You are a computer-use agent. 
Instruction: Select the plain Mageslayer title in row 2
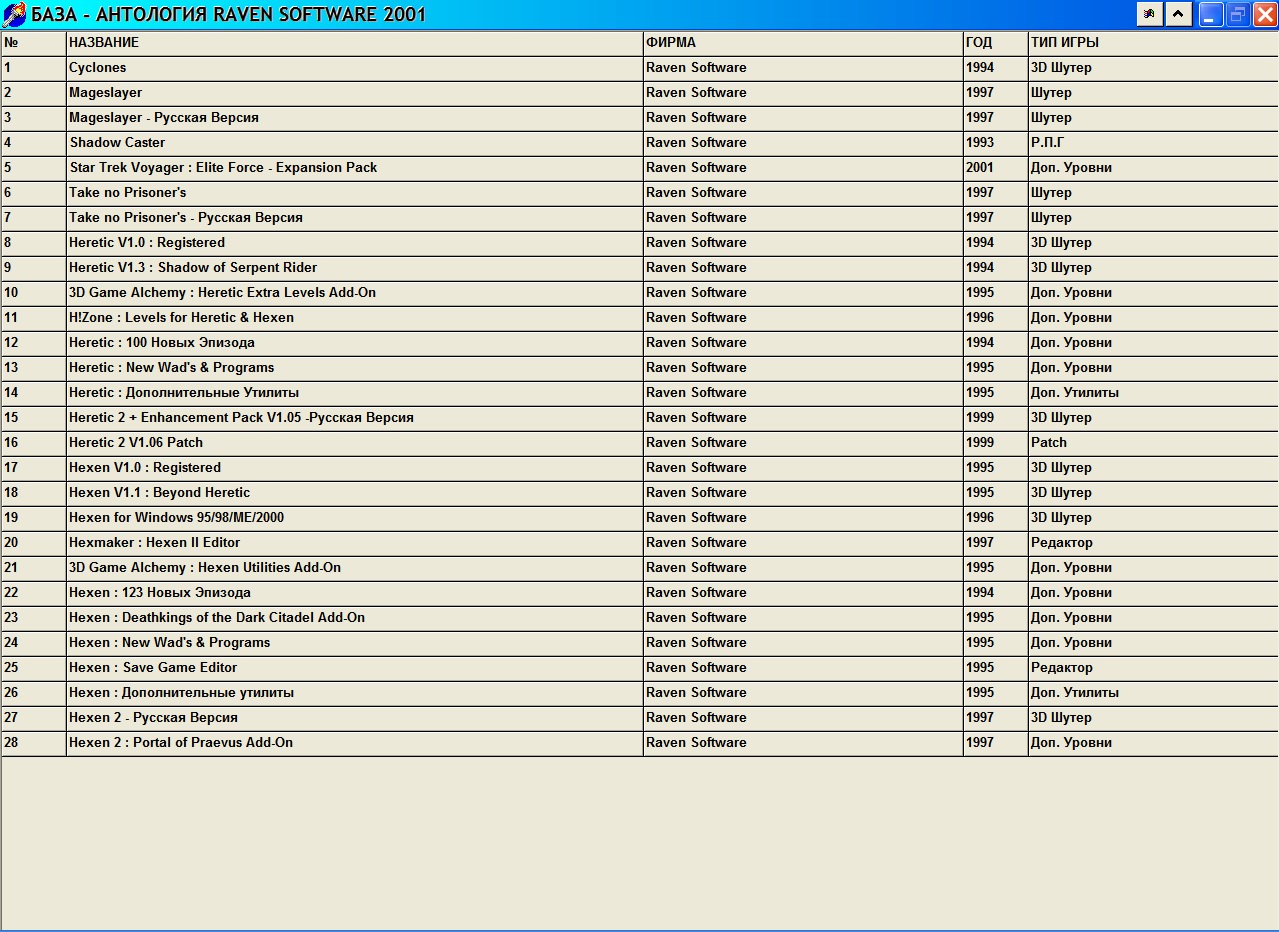click(x=106, y=93)
